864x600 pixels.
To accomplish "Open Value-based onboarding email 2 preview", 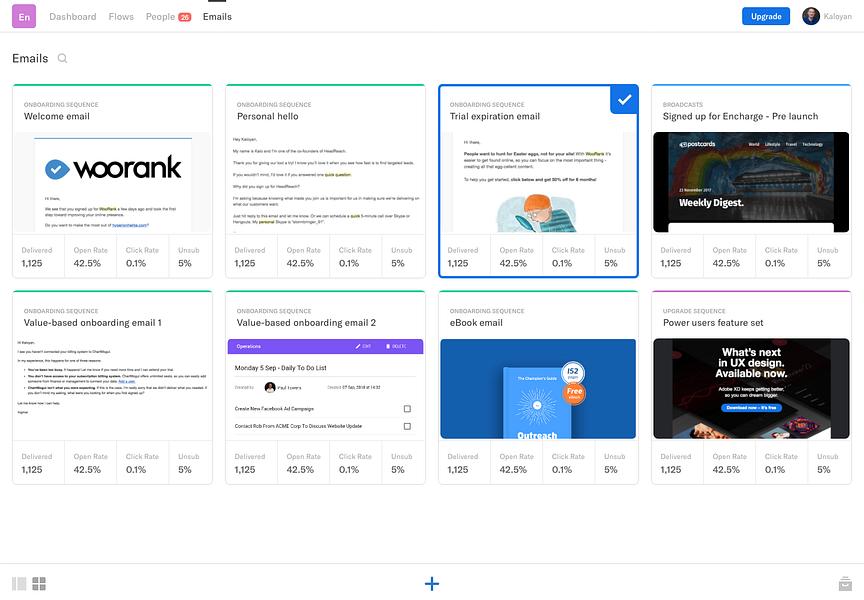I will pos(325,389).
